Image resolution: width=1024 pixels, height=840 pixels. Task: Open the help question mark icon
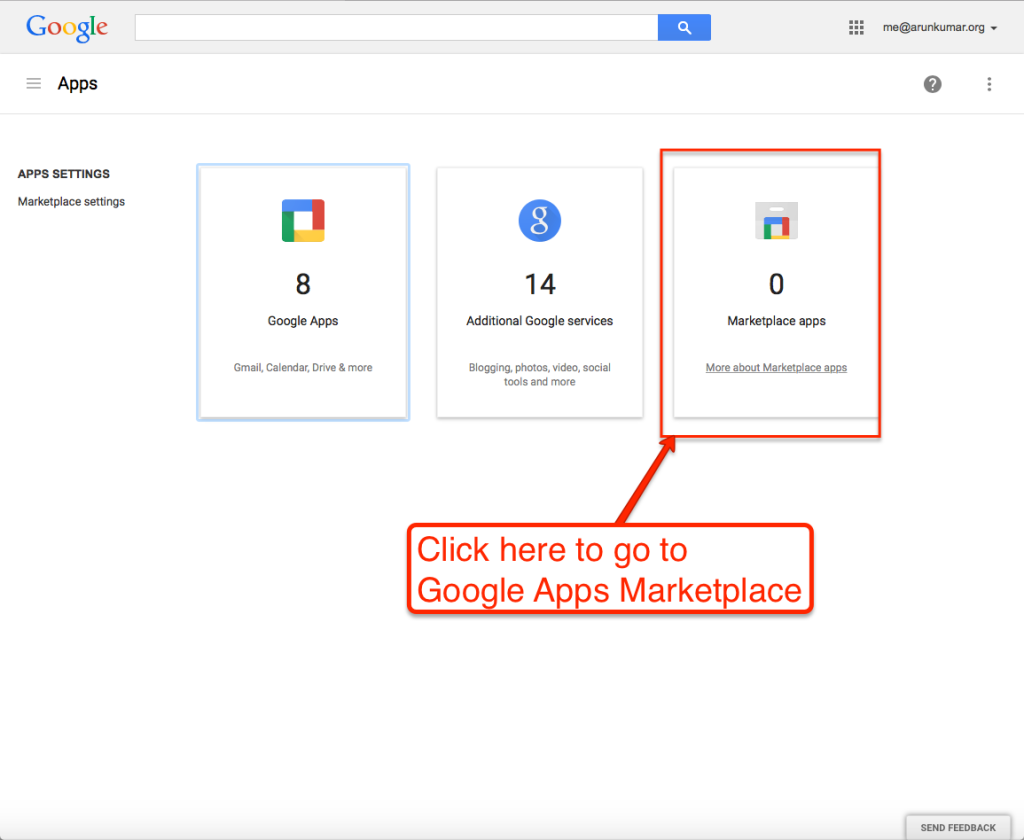(932, 84)
